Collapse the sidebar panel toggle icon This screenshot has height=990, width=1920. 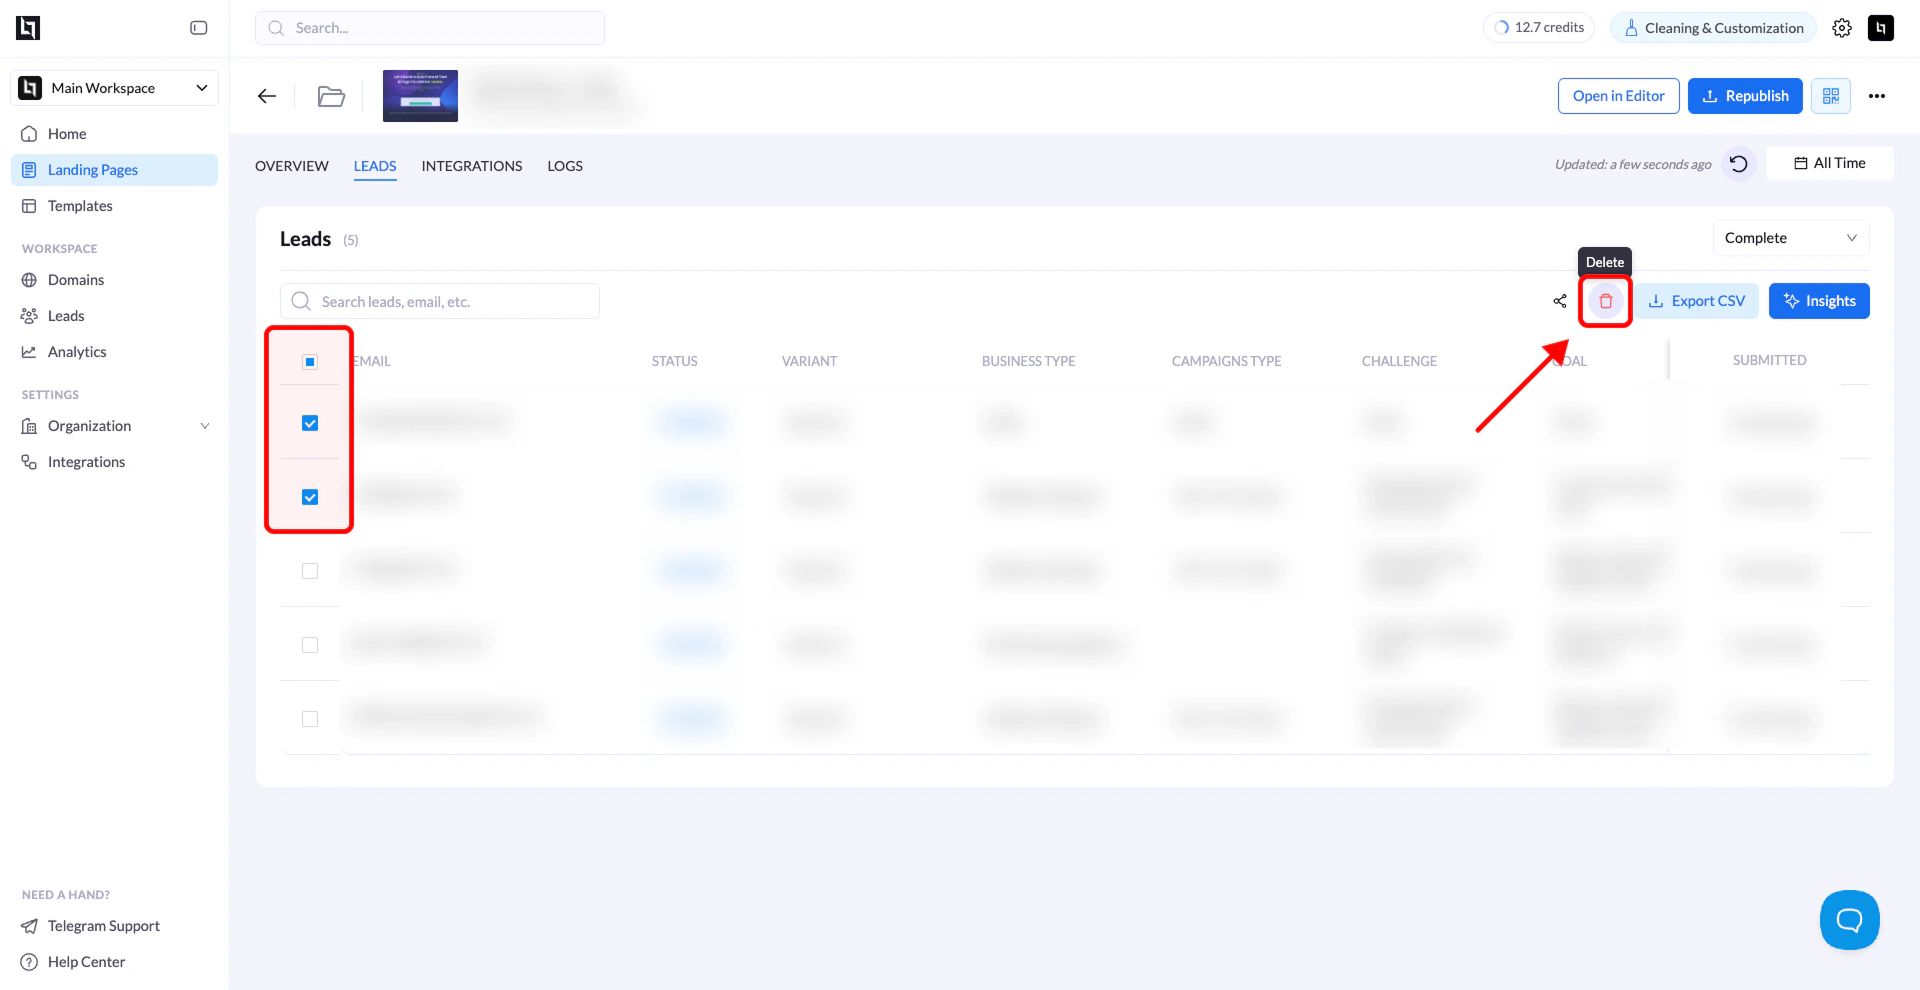coord(199,28)
